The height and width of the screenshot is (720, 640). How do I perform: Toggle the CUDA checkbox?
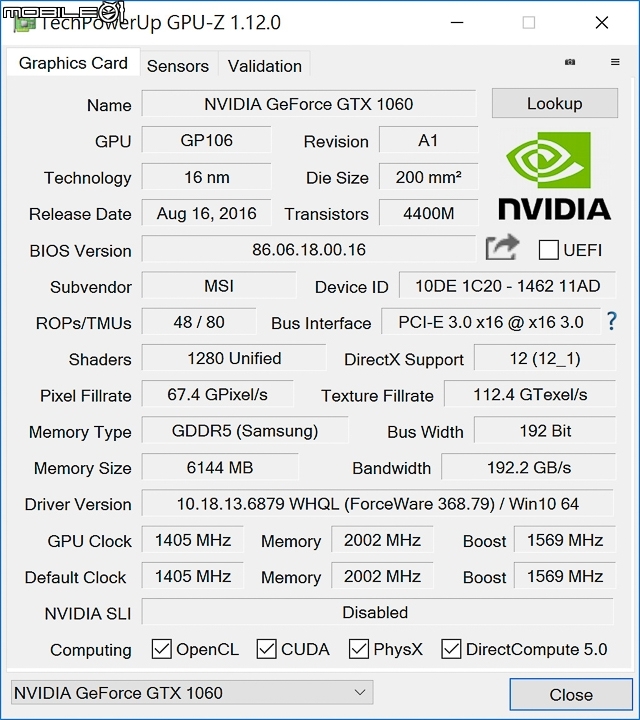(266, 649)
